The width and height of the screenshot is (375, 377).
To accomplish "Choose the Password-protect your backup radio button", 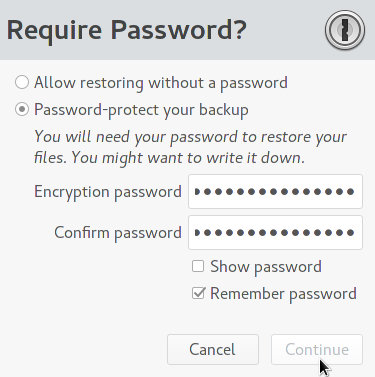I will click(x=22, y=109).
